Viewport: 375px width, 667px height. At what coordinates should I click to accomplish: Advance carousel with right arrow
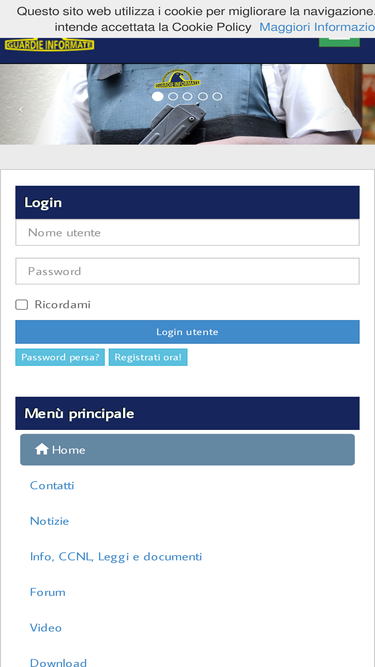[344, 109]
